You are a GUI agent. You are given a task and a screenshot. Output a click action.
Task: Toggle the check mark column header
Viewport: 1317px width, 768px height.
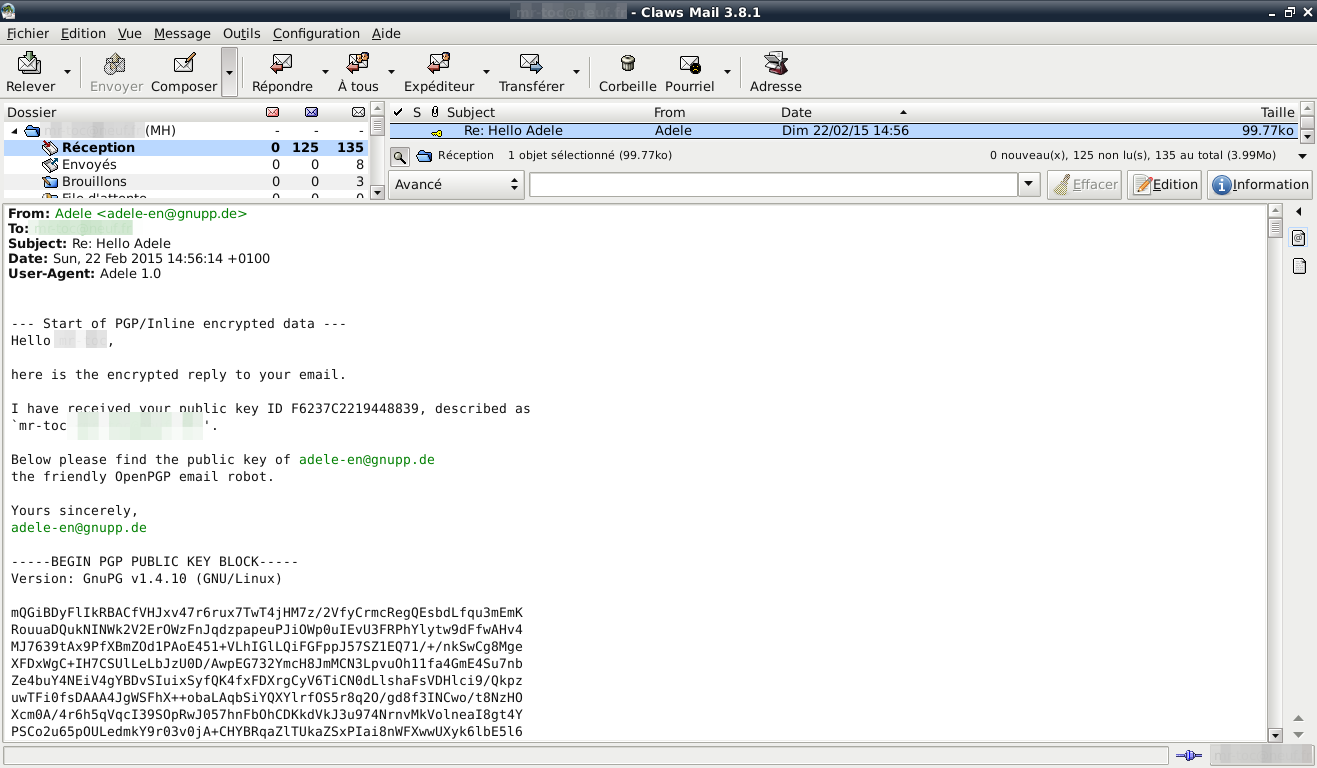(398, 112)
